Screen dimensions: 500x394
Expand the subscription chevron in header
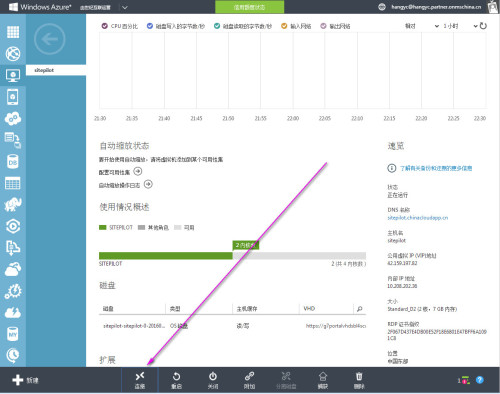click(x=125, y=7)
